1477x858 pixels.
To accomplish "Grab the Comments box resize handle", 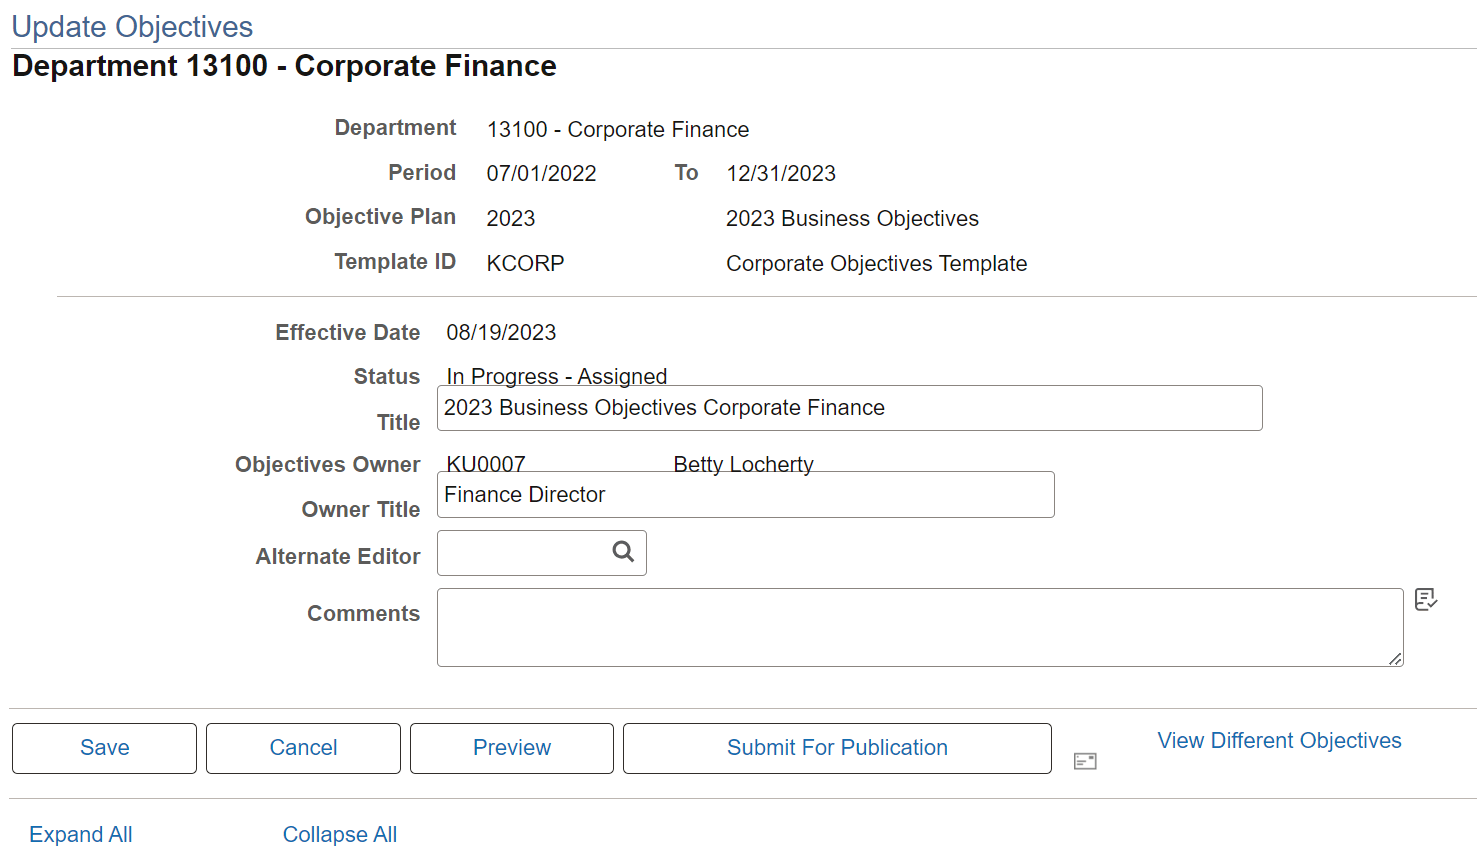I will [1395, 658].
